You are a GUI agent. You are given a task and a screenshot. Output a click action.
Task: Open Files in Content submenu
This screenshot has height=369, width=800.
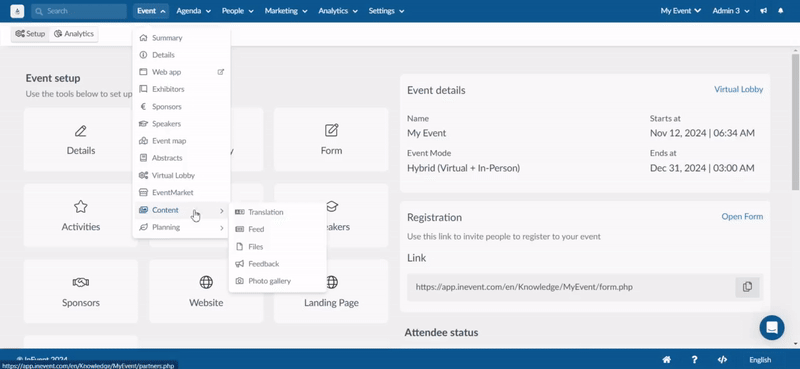(278, 247)
